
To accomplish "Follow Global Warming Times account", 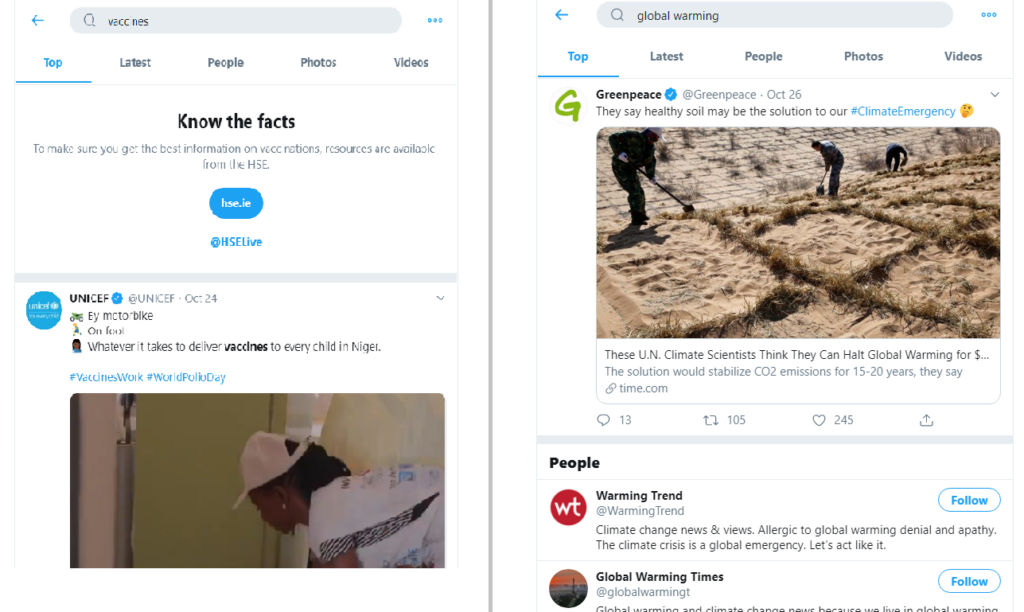I will coord(969,581).
